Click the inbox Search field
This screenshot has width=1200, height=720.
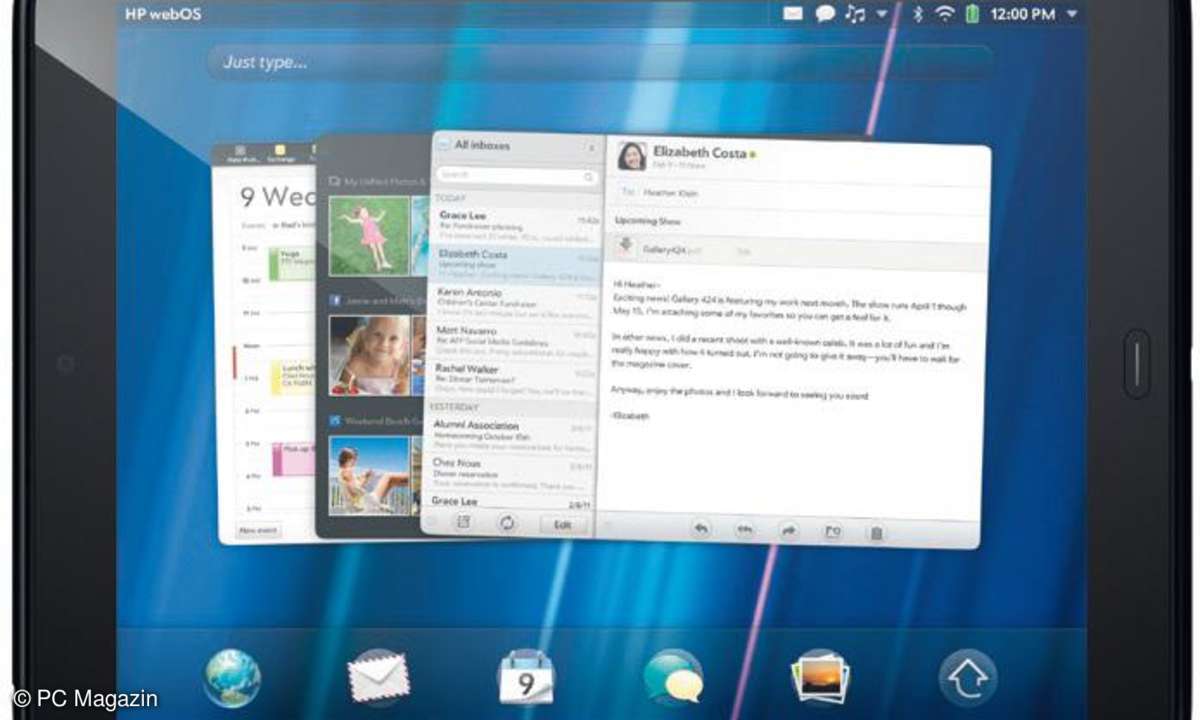[x=517, y=175]
